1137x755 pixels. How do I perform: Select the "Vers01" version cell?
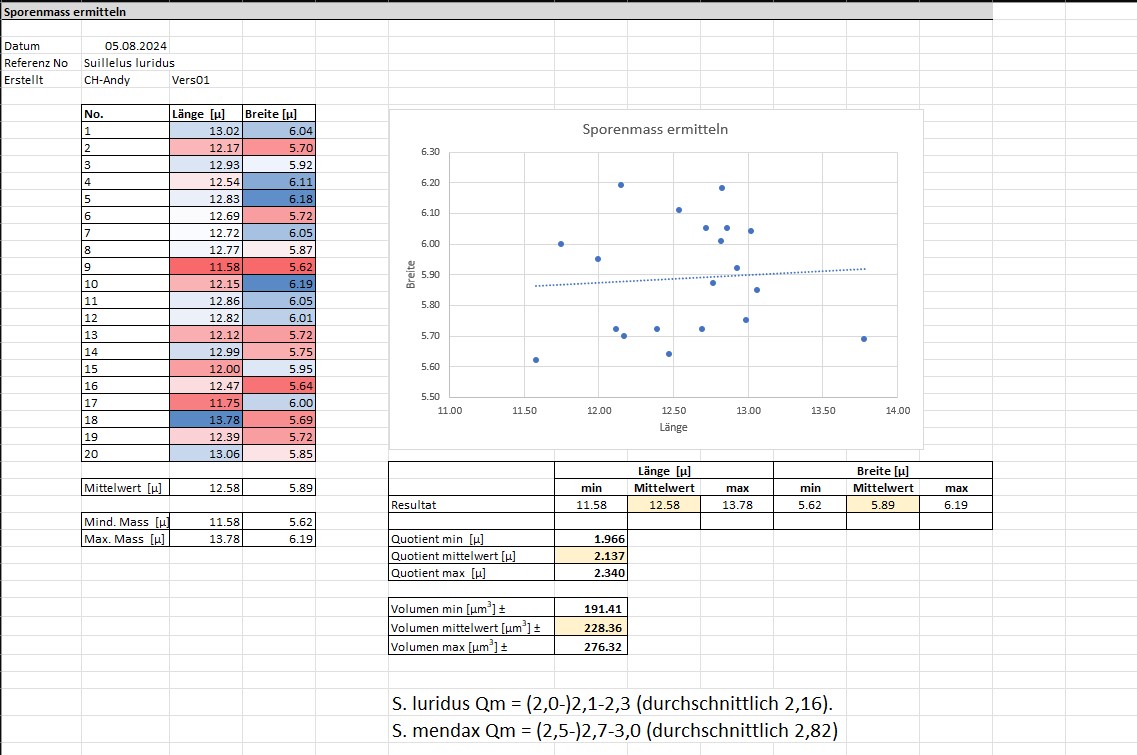190,80
